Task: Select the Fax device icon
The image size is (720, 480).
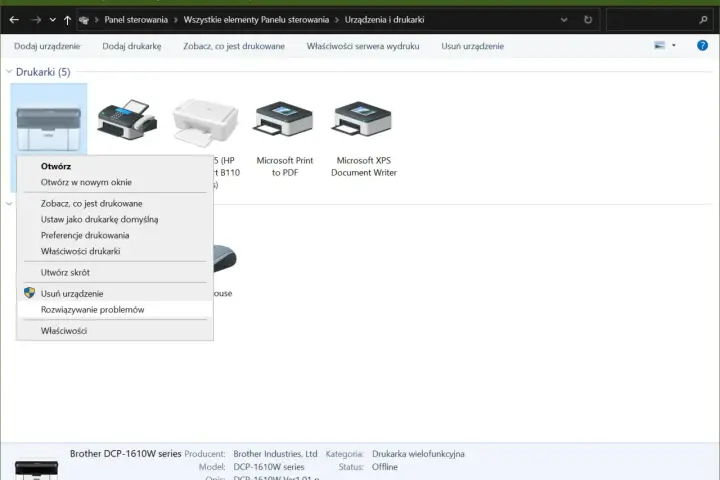Action: coord(127,119)
